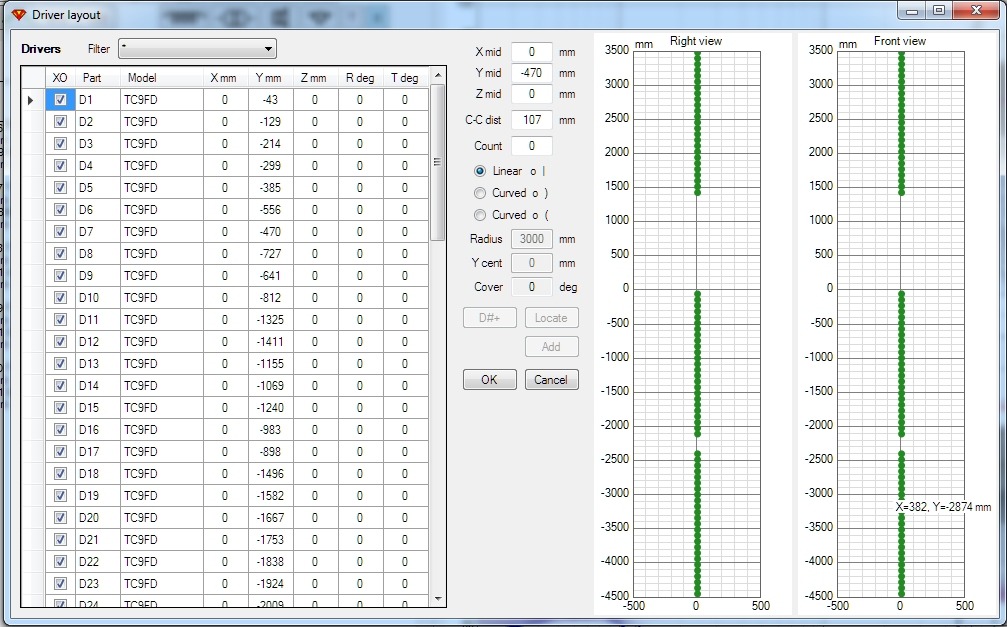Viewport: 1007px width, 627px height.
Task: Click the X mid input field
Action: point(532,52)
